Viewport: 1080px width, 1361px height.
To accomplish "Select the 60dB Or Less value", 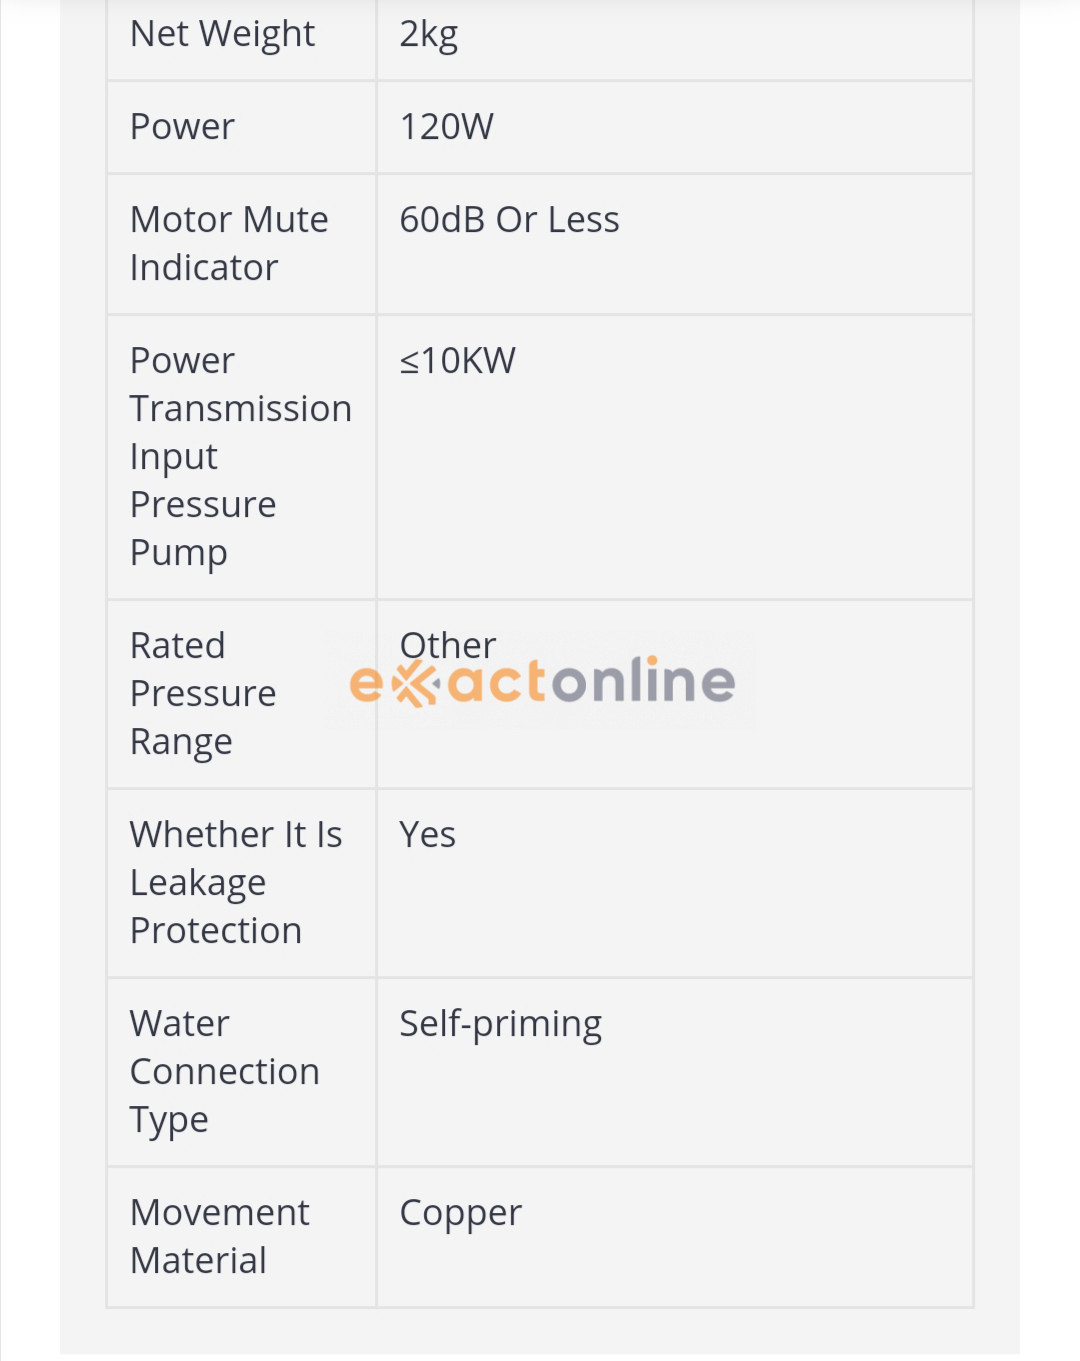I will pyautogui.click(x=509, y=220).
